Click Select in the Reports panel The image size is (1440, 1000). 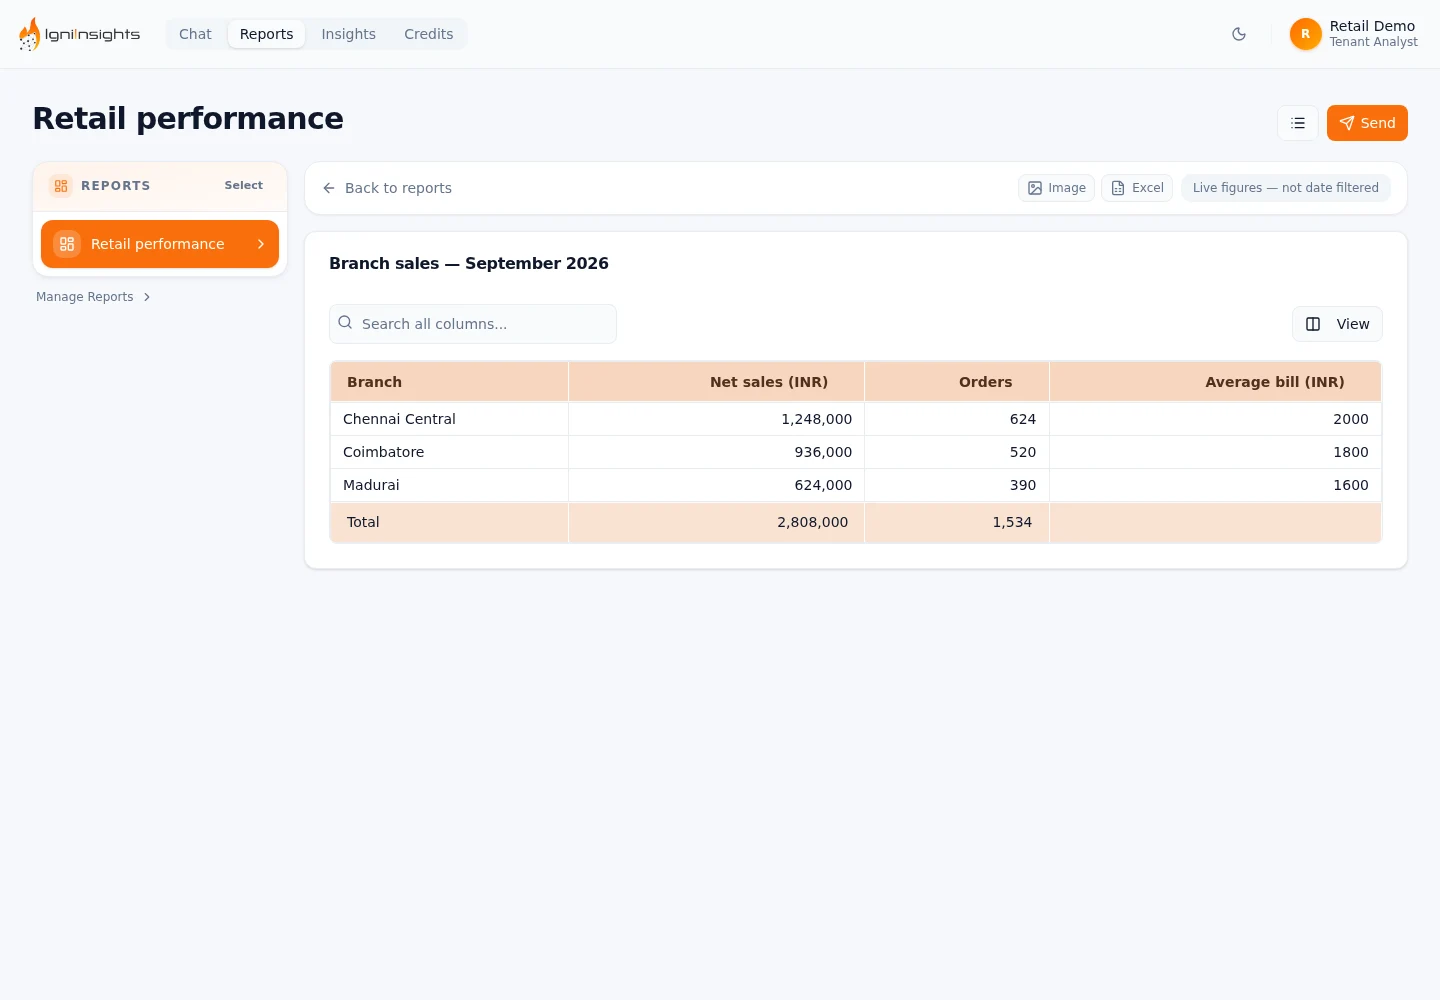tap(243, 186)
